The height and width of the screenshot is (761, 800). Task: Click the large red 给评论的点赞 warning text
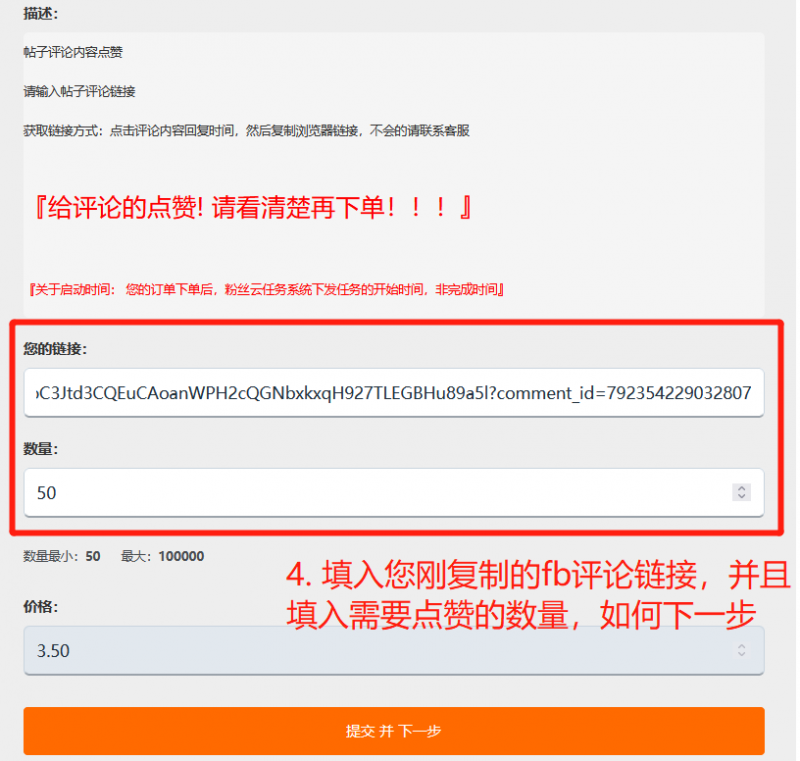click(x=252, y=207)
